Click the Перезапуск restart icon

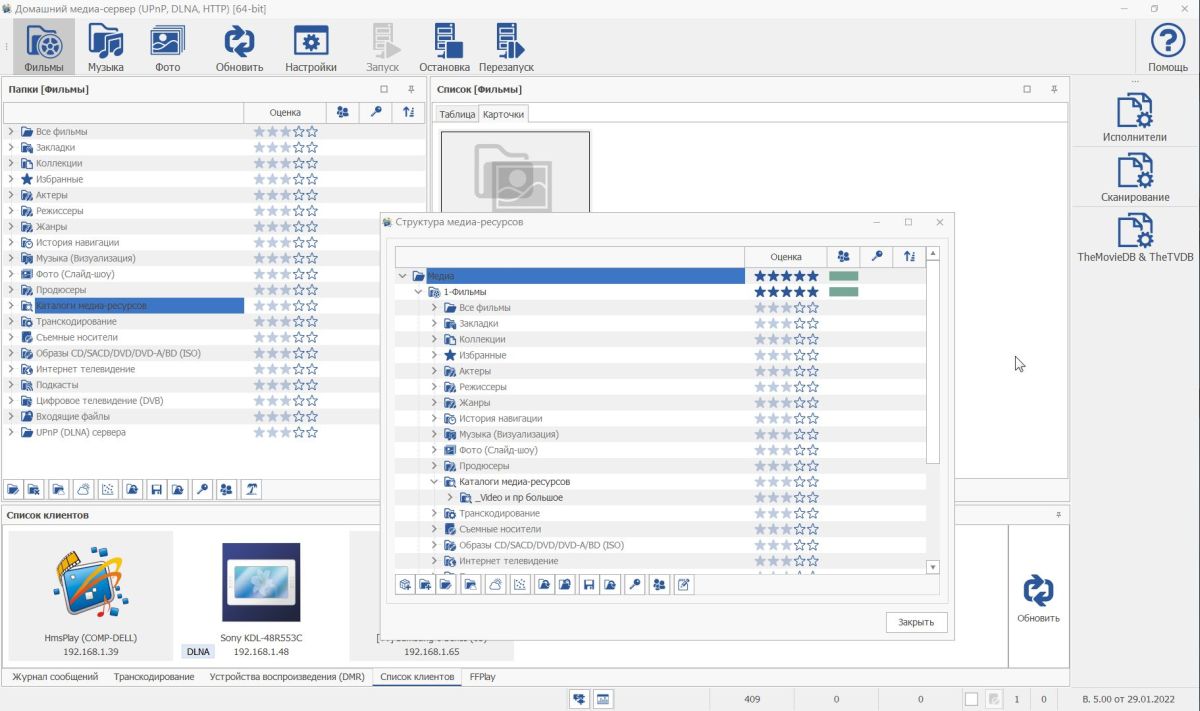[506, 47]
